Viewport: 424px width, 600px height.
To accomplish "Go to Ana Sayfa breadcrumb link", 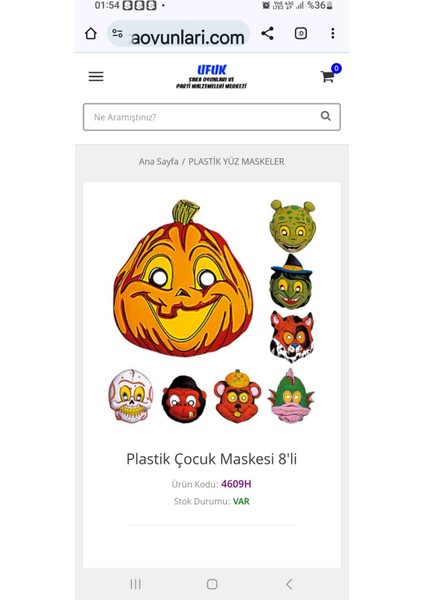I will [158, 161].
